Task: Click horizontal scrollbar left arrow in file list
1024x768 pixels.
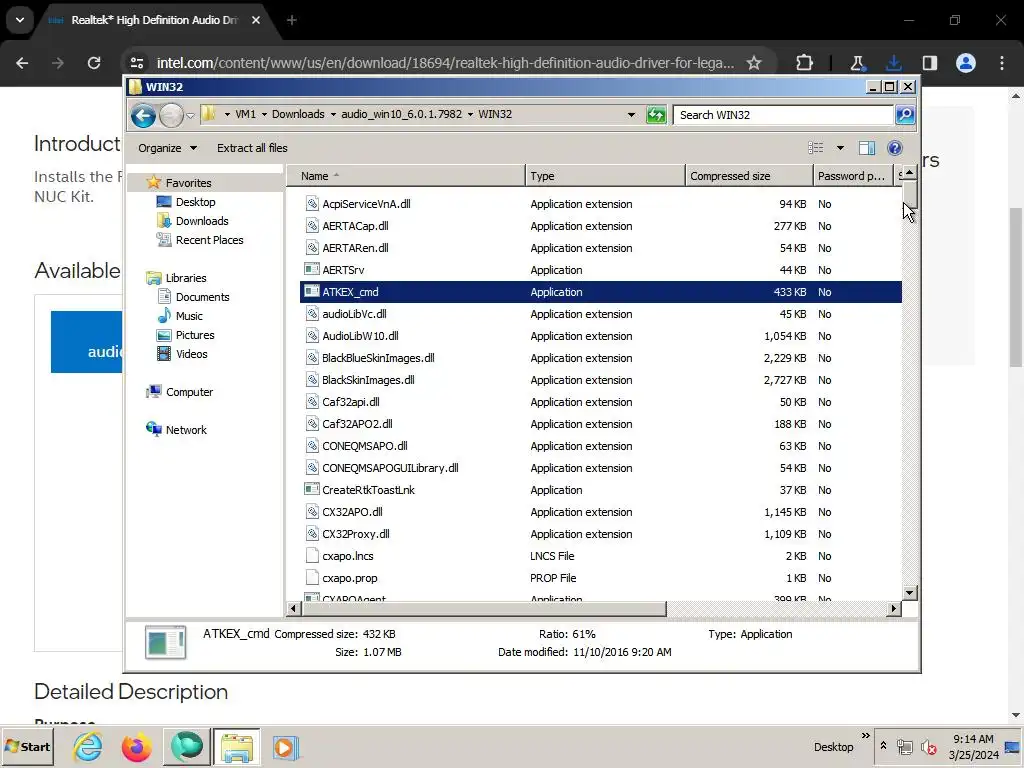Action: pyautogui.click(x=293, y=609)
